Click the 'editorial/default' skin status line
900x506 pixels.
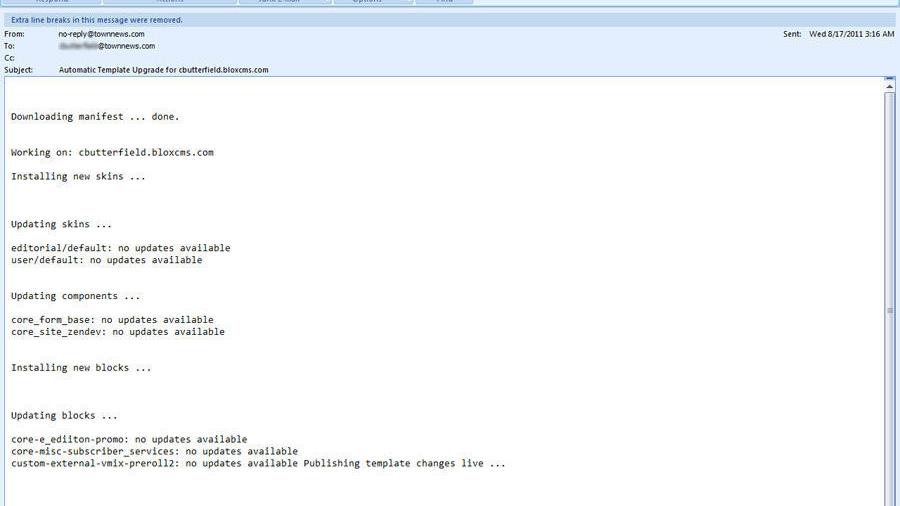[120, 248]
